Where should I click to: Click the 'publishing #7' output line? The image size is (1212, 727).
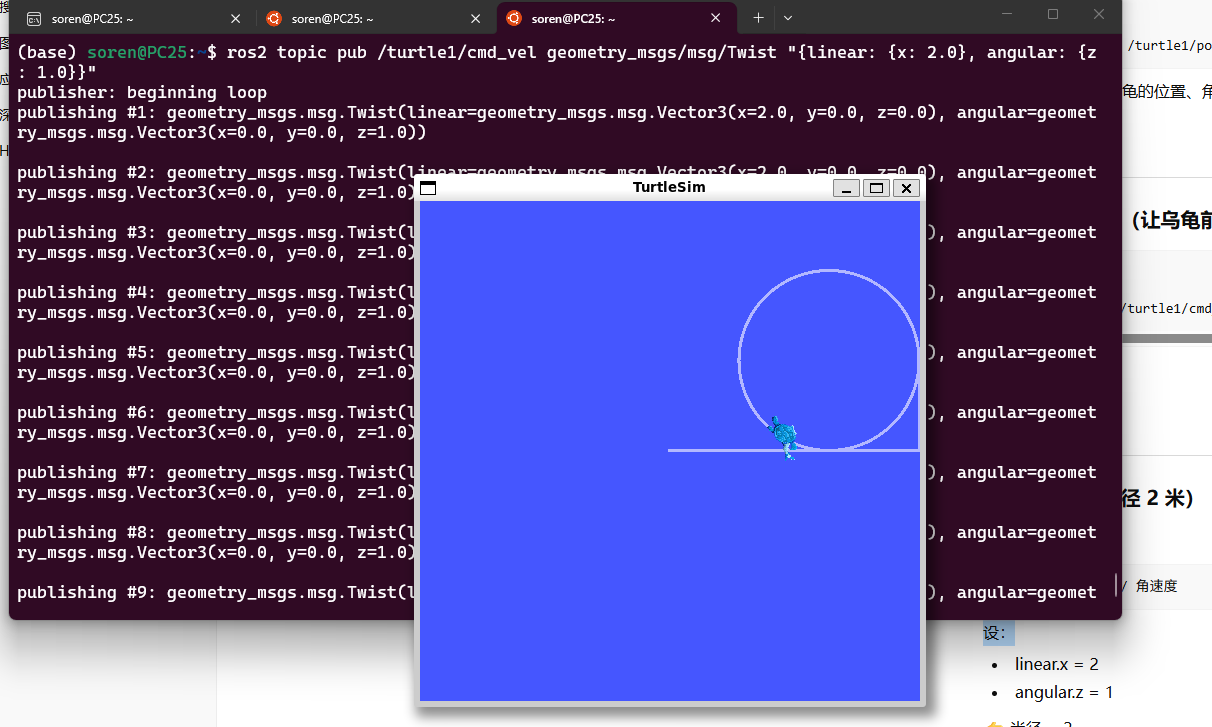tap(557, 482)
